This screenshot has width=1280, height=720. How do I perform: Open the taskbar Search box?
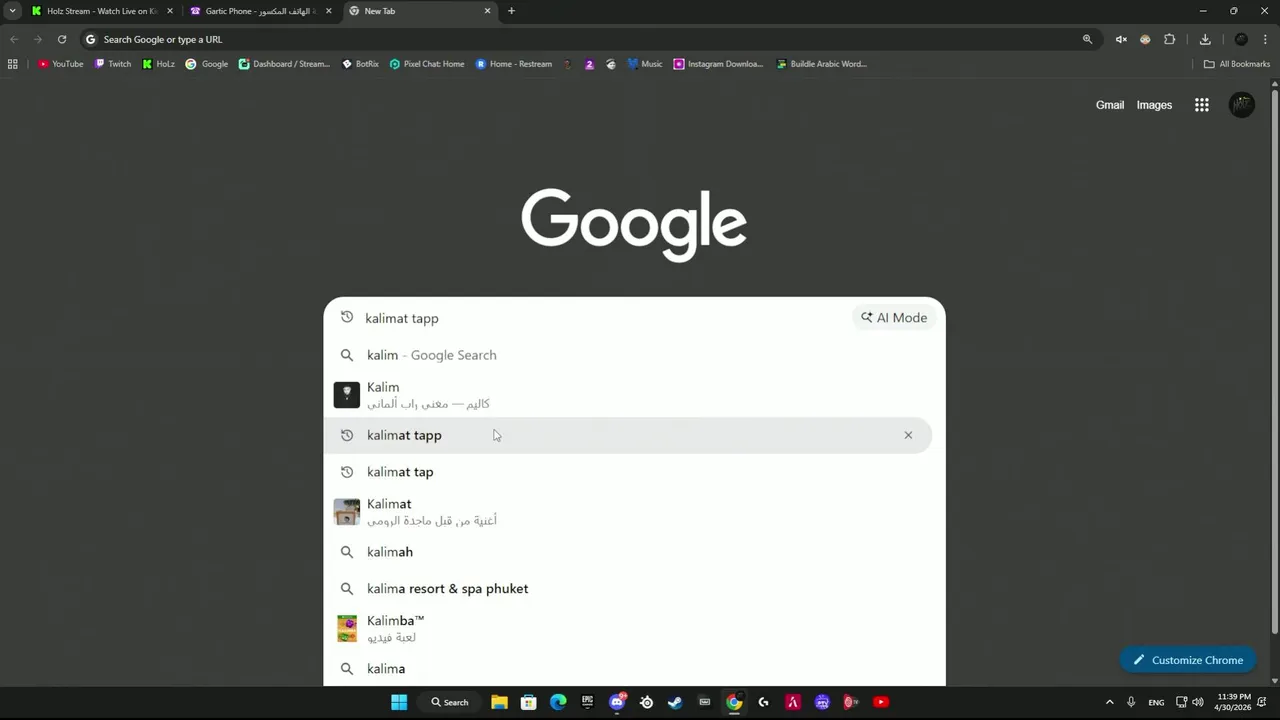(450, 702)
